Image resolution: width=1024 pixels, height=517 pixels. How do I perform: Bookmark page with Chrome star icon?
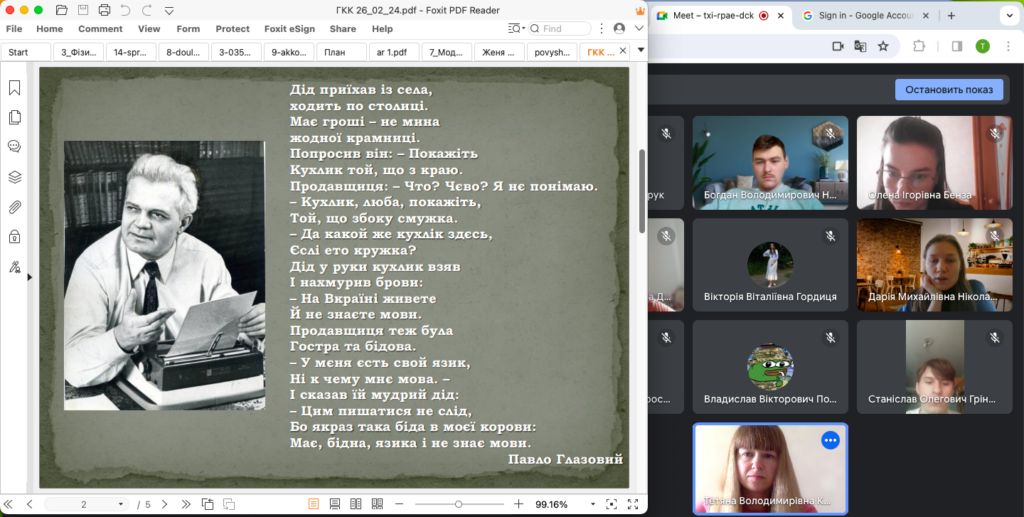883,46
